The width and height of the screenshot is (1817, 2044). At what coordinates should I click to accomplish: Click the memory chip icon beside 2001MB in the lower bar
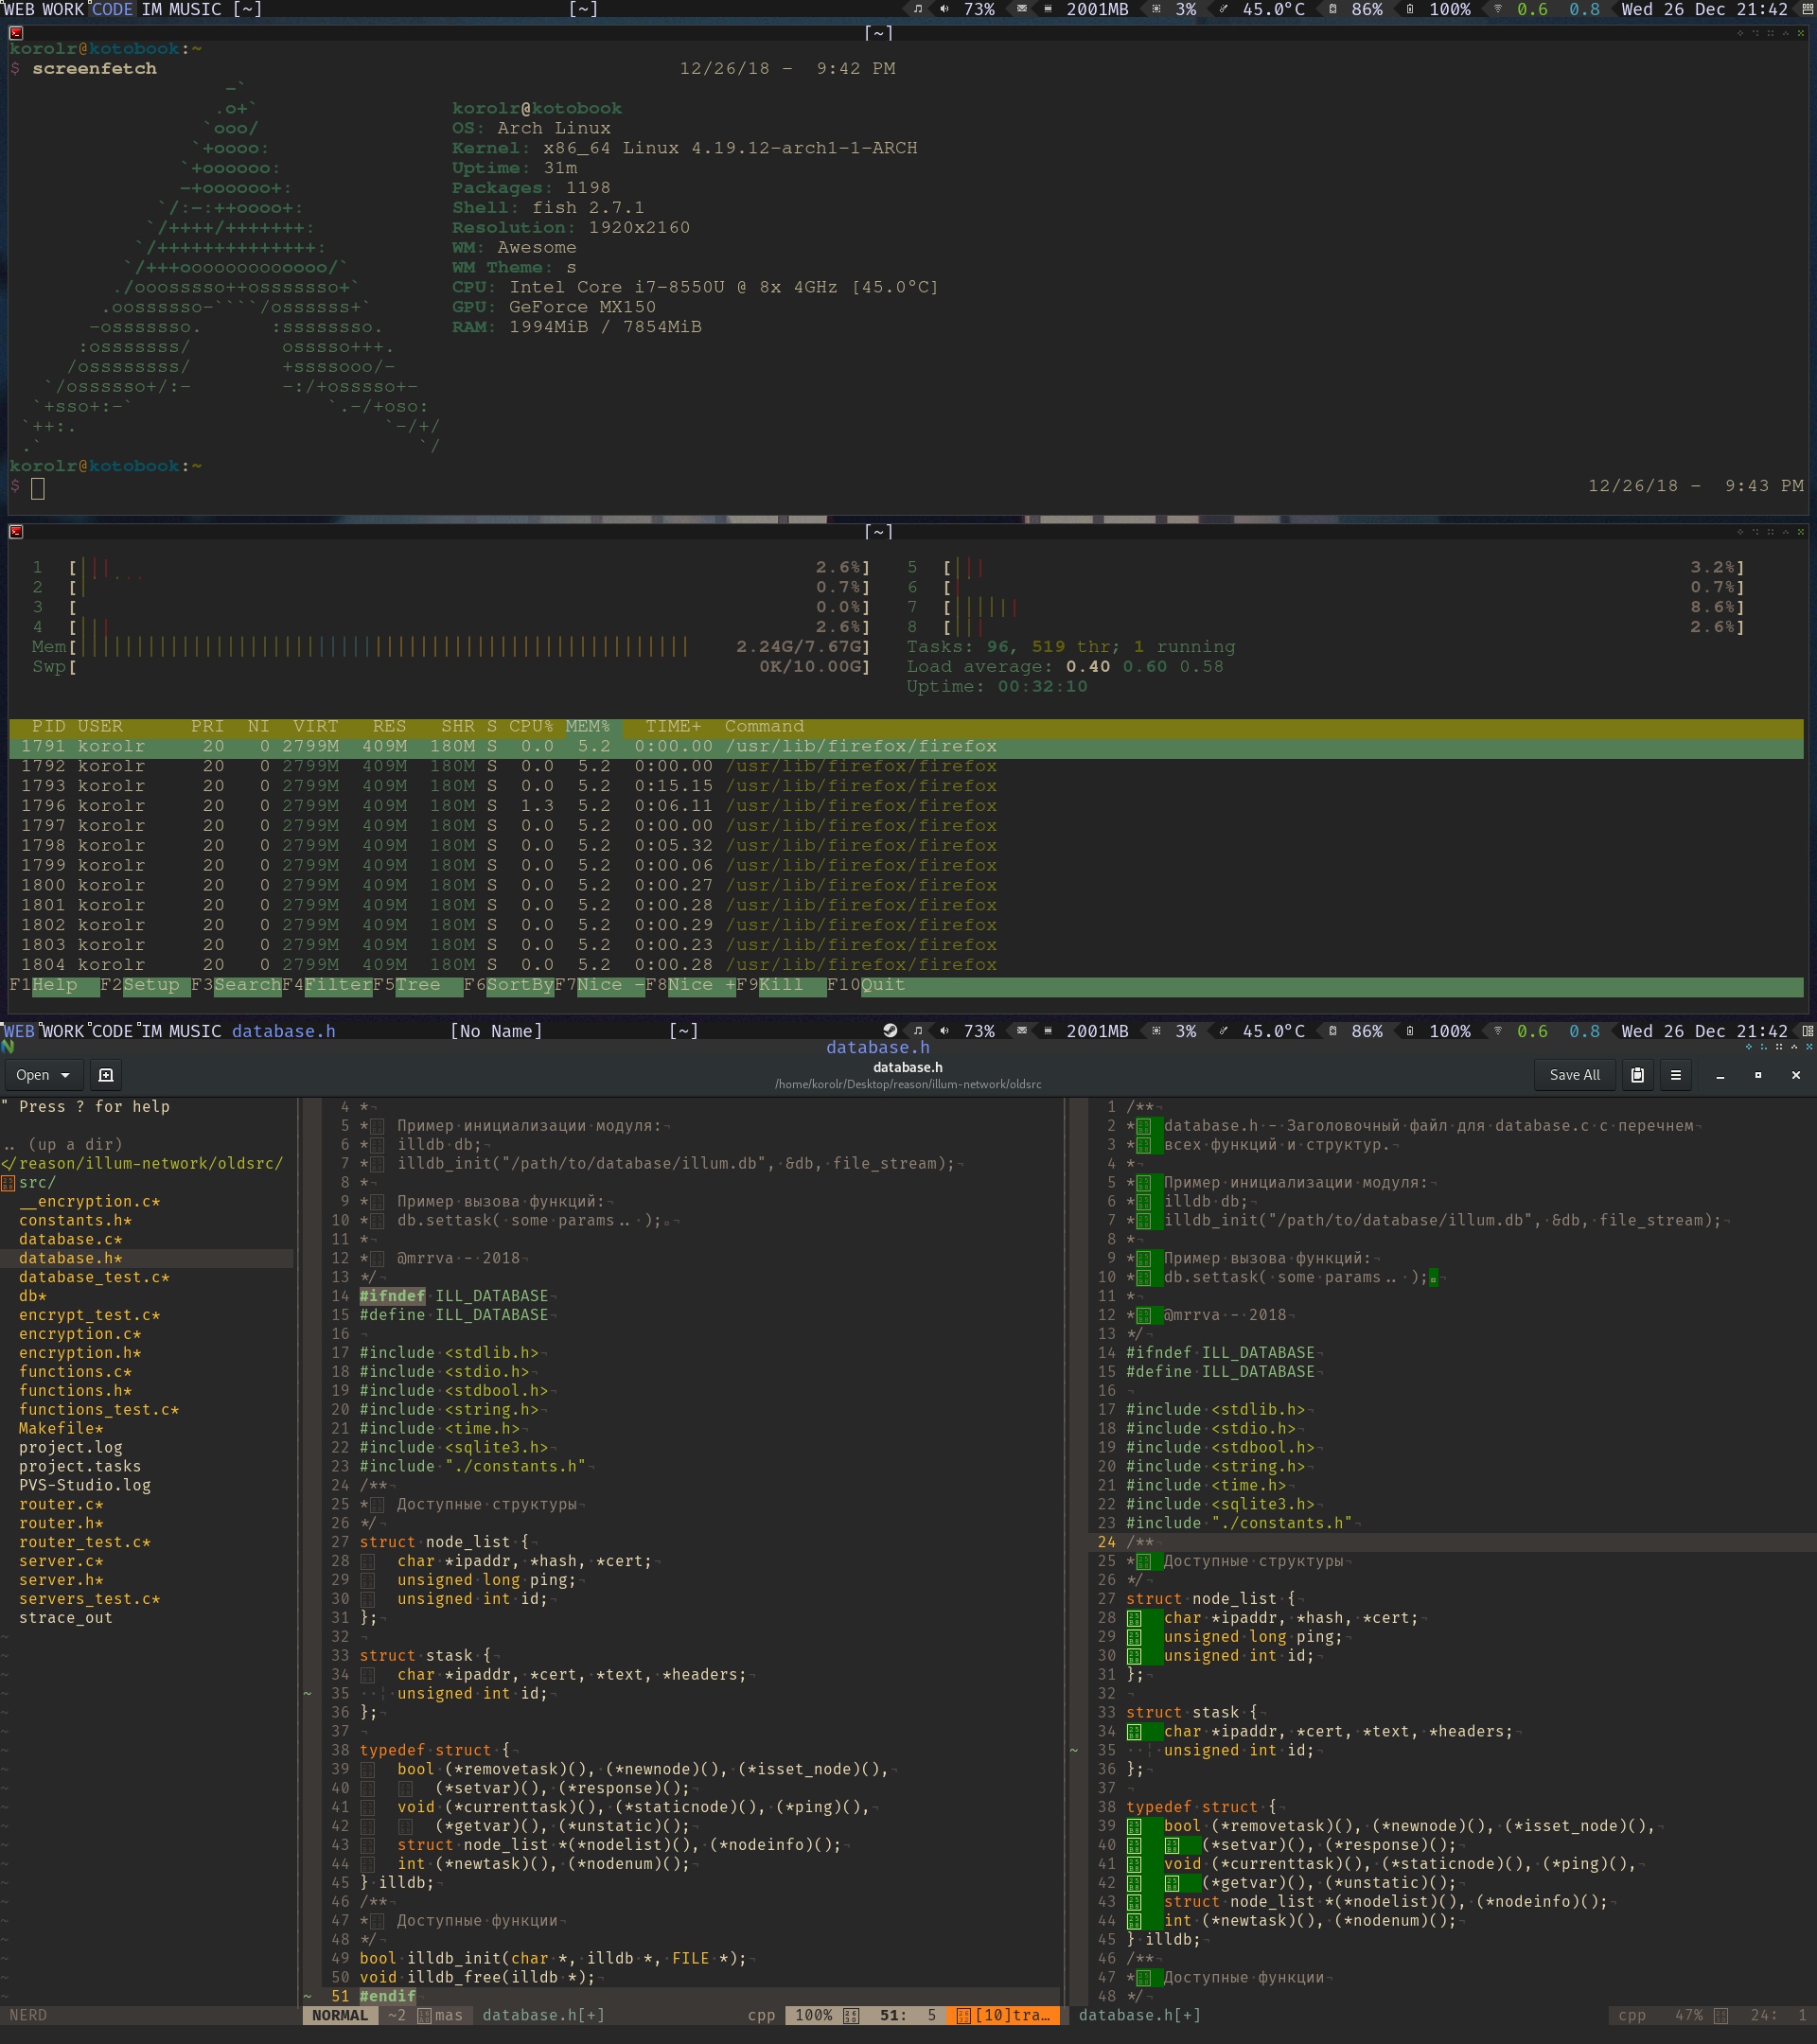[x=1047, y=1031]
